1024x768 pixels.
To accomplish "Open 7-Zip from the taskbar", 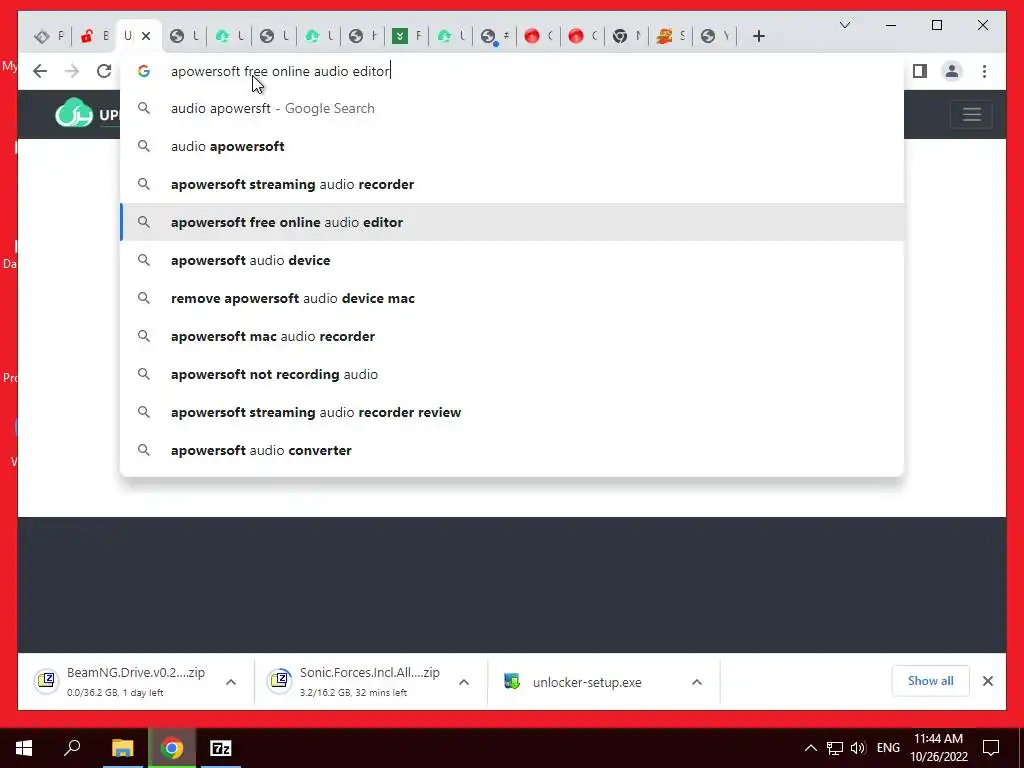I will click(221, 748).
